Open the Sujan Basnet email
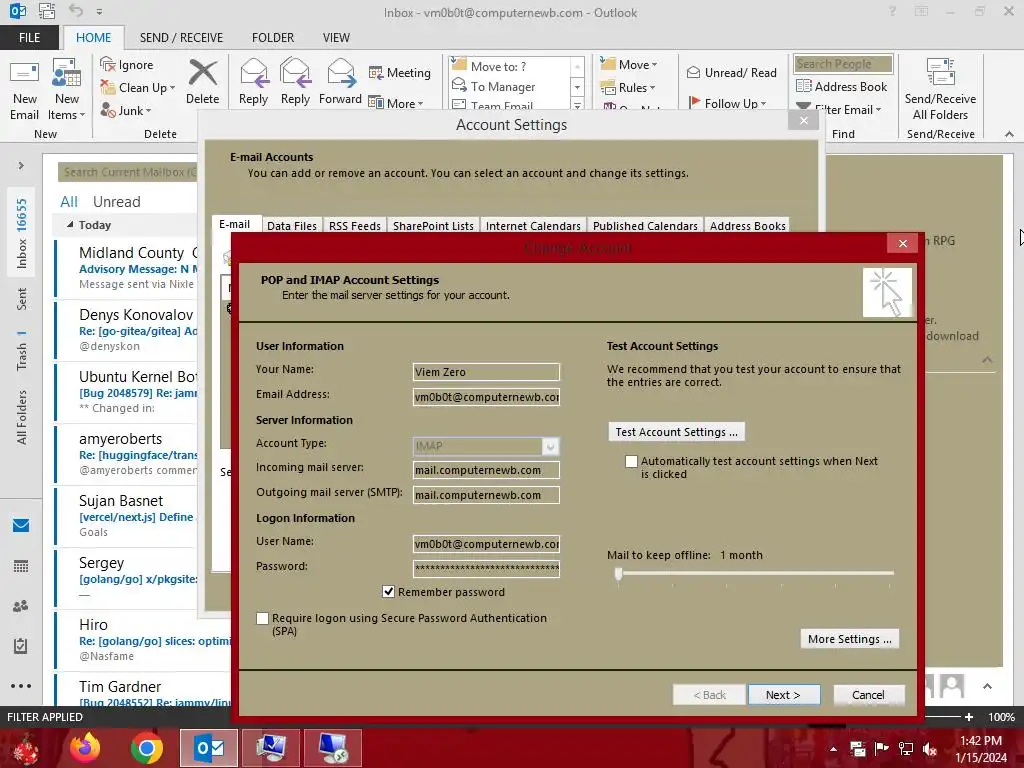 point(127,516)
